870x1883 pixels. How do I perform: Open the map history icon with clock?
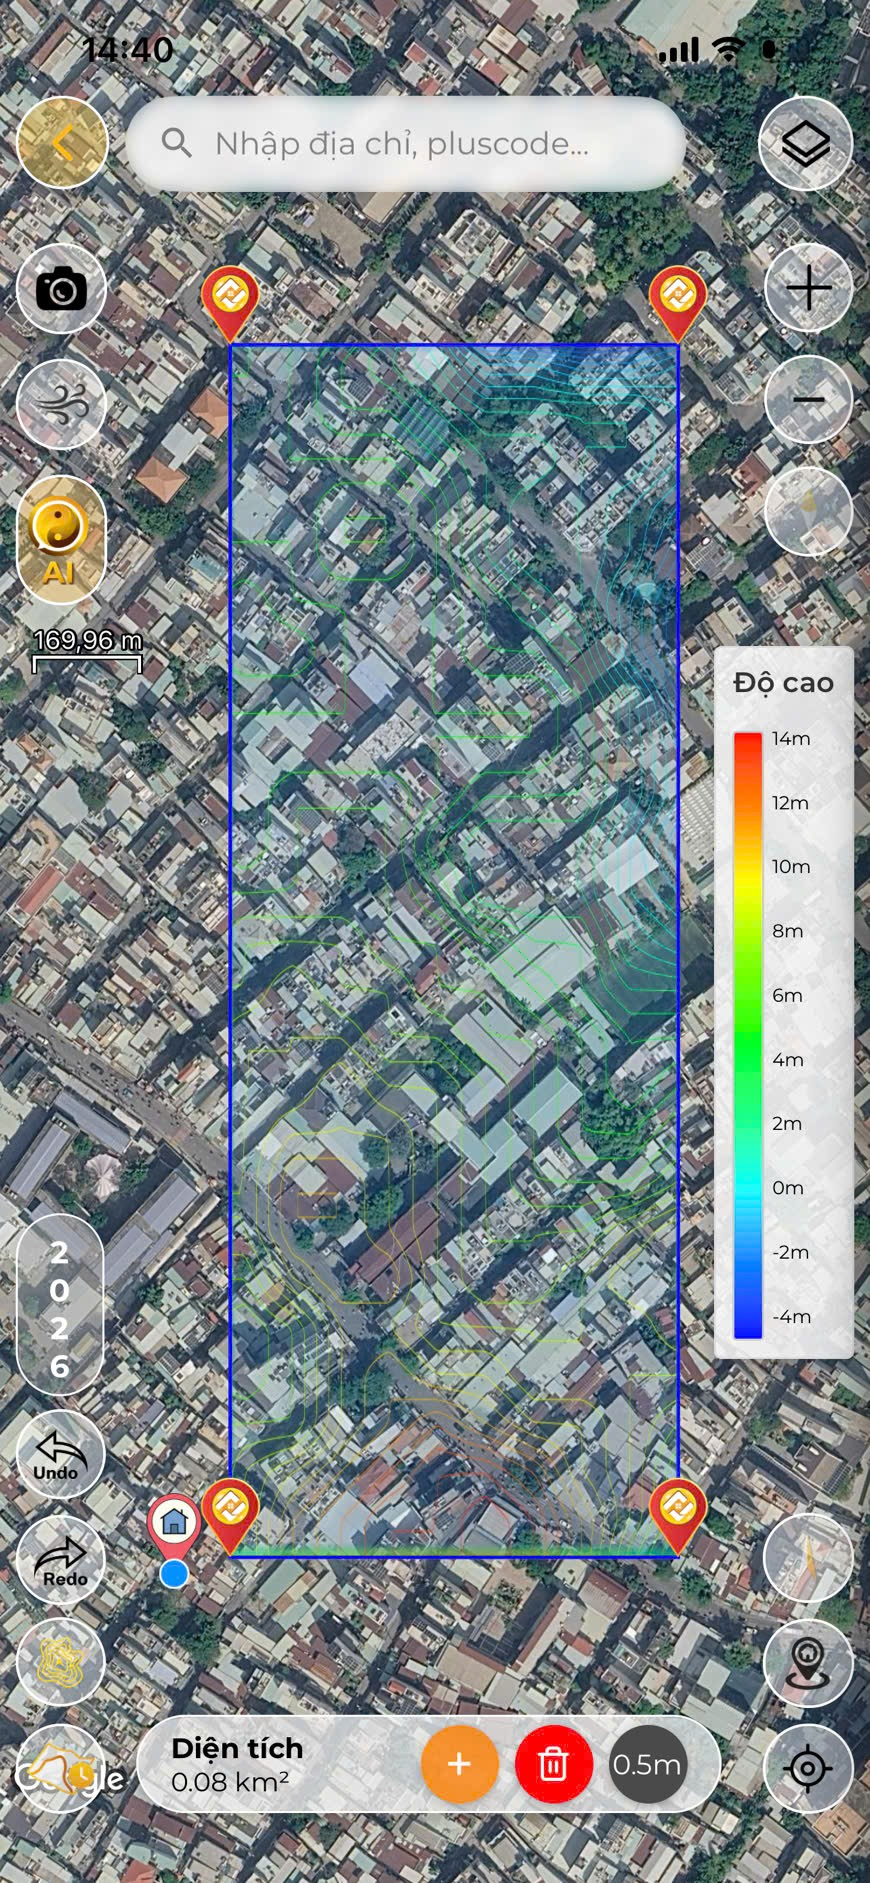pyautogui.click(x=61, y=1768)
